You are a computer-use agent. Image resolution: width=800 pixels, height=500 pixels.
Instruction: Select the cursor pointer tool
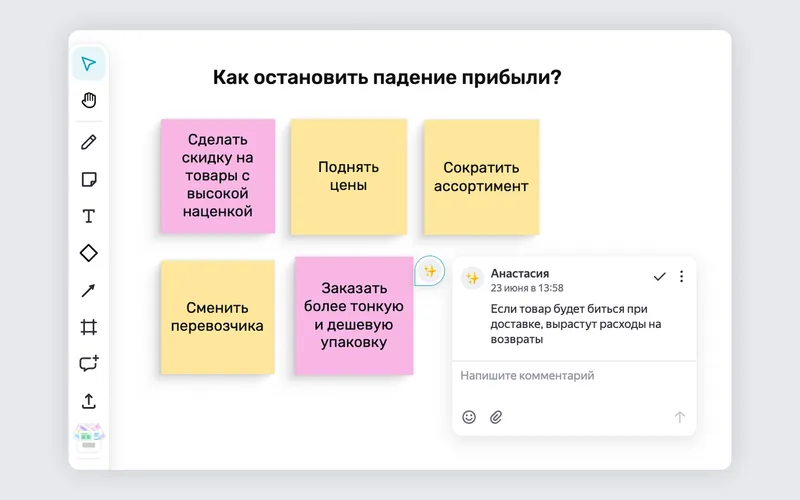[89, 64]
